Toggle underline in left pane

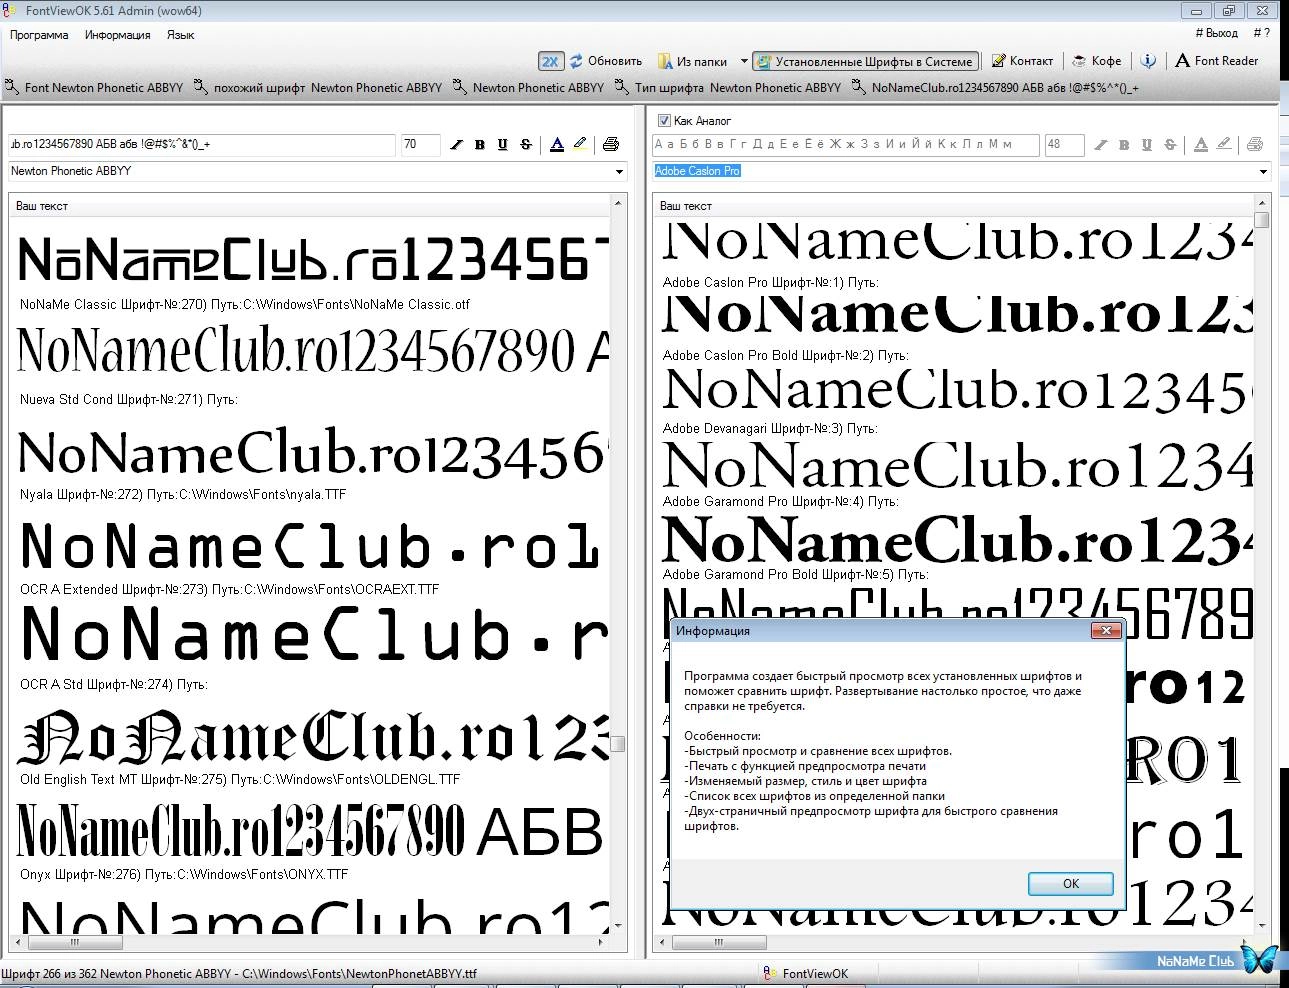tap(503, 144)
